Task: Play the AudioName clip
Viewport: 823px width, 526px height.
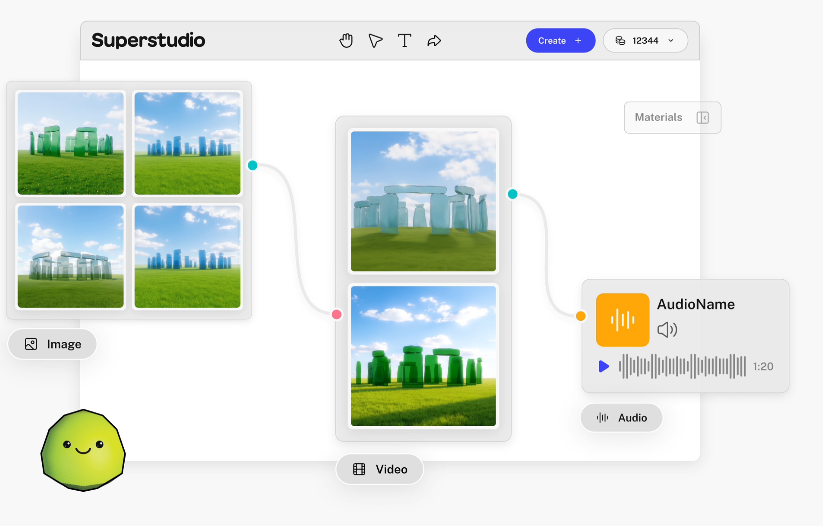Action: pyautogui.click(x=604, y=366)
